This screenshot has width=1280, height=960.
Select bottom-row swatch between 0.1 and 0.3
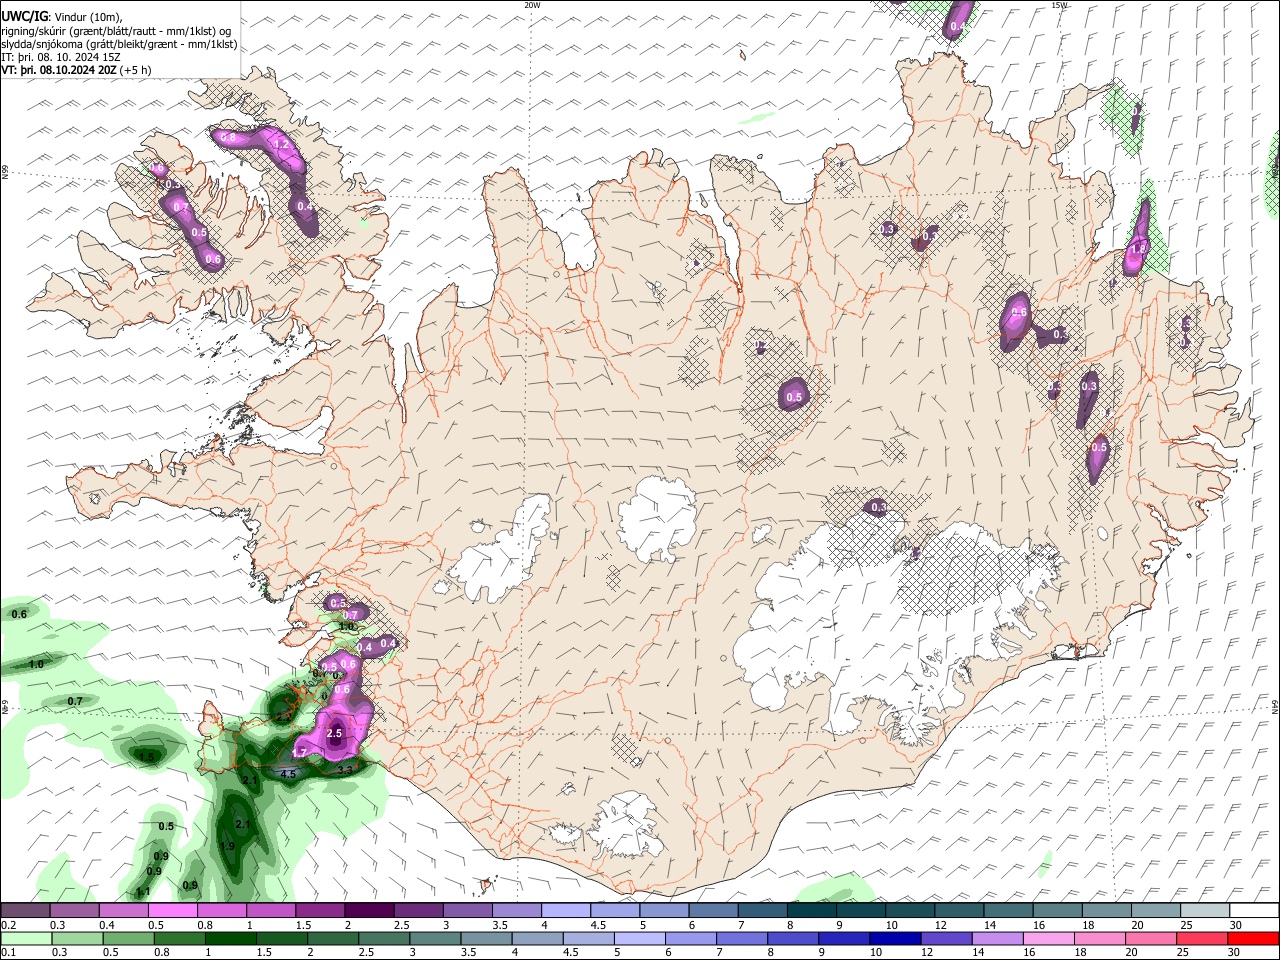28,938
